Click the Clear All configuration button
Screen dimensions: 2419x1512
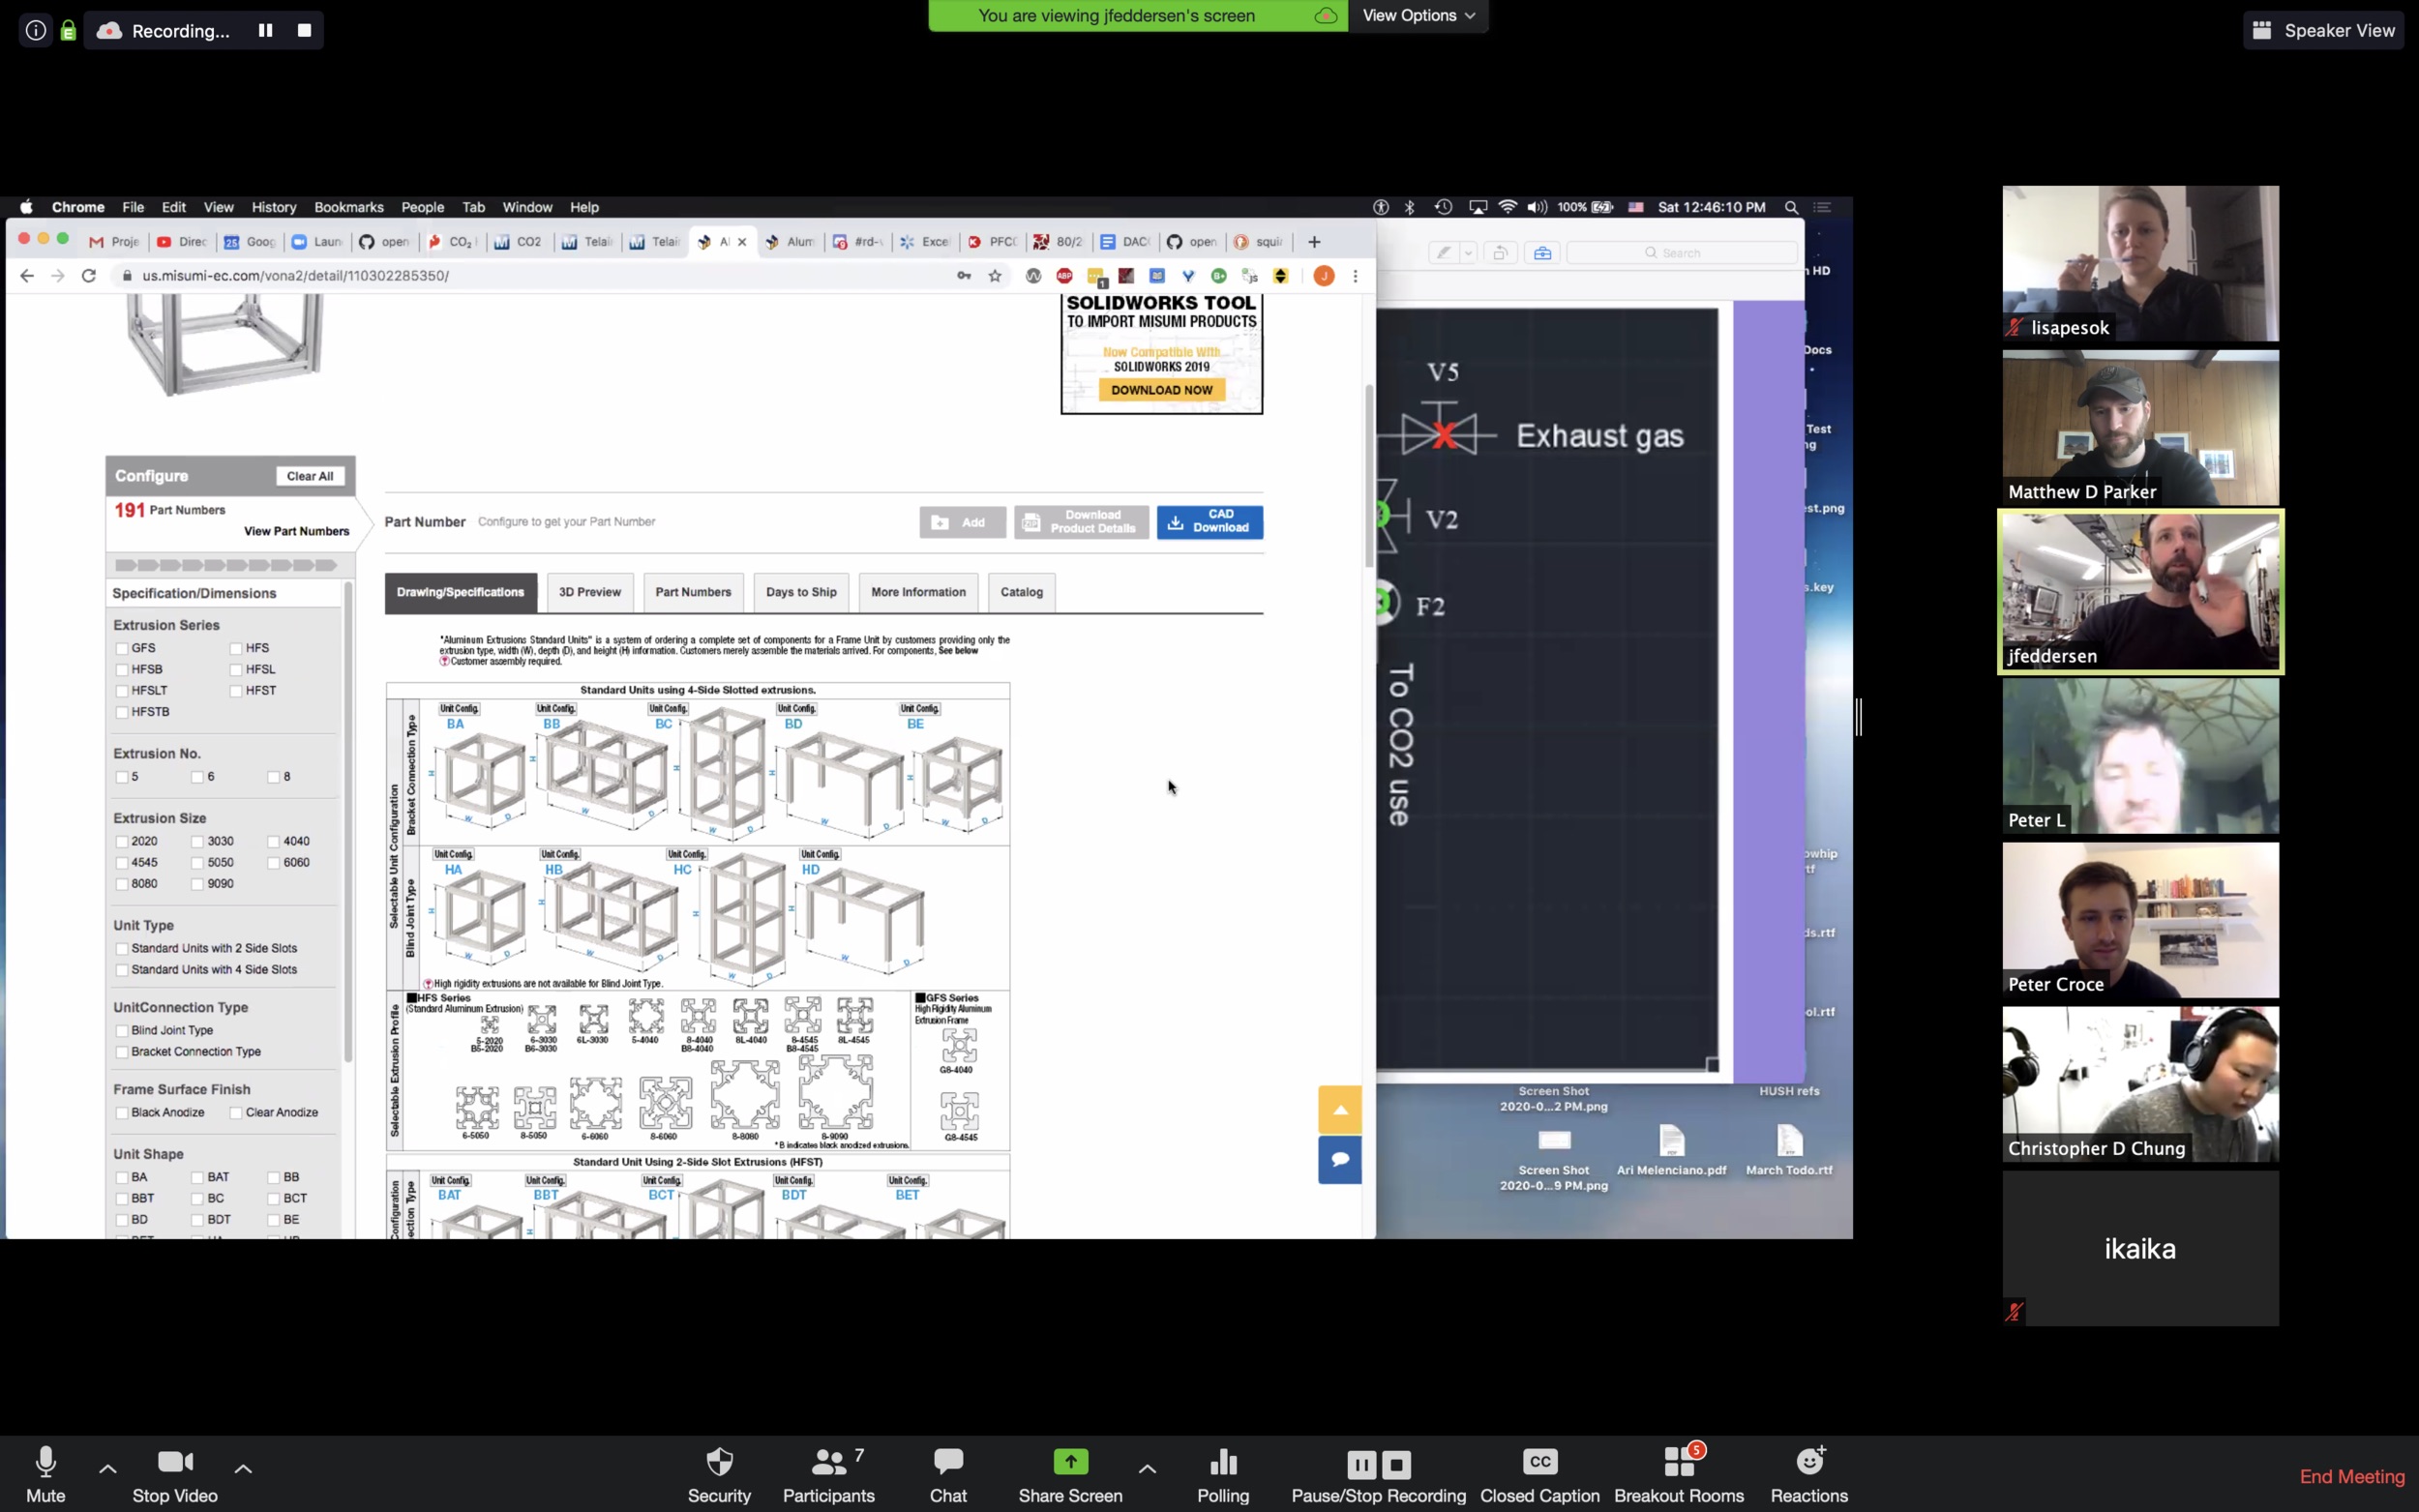(x=309, y=476)
